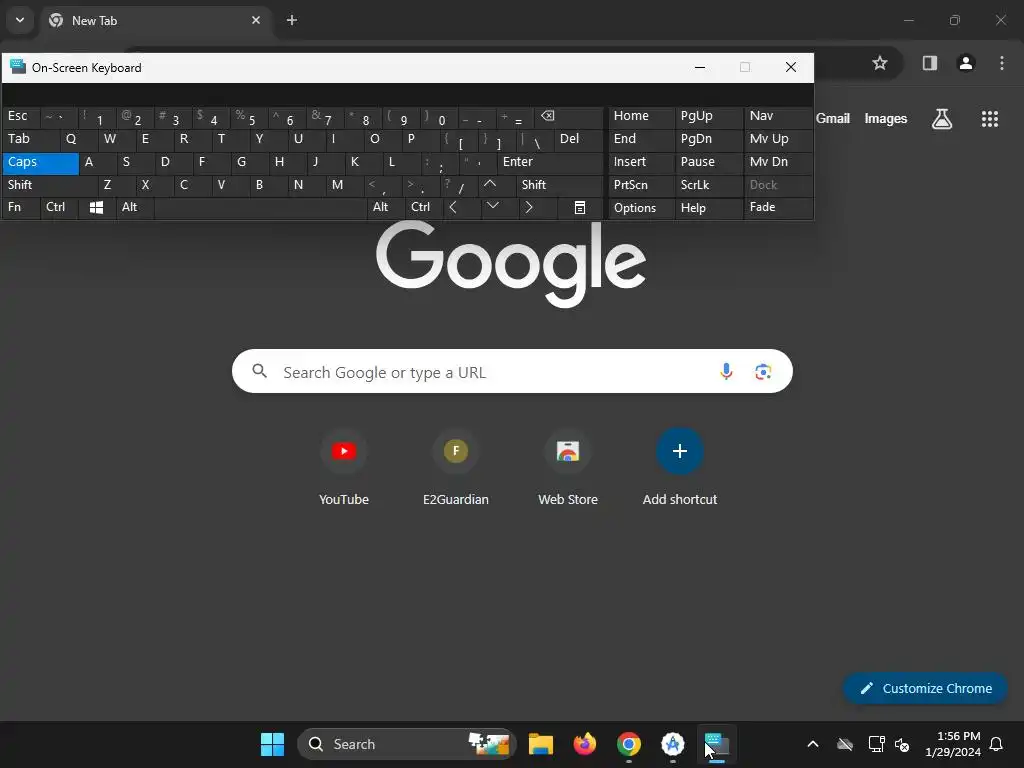Click the Q key on keyboard
The image size is (1024, 768).
pyautogui.click(x=78, y=139)
